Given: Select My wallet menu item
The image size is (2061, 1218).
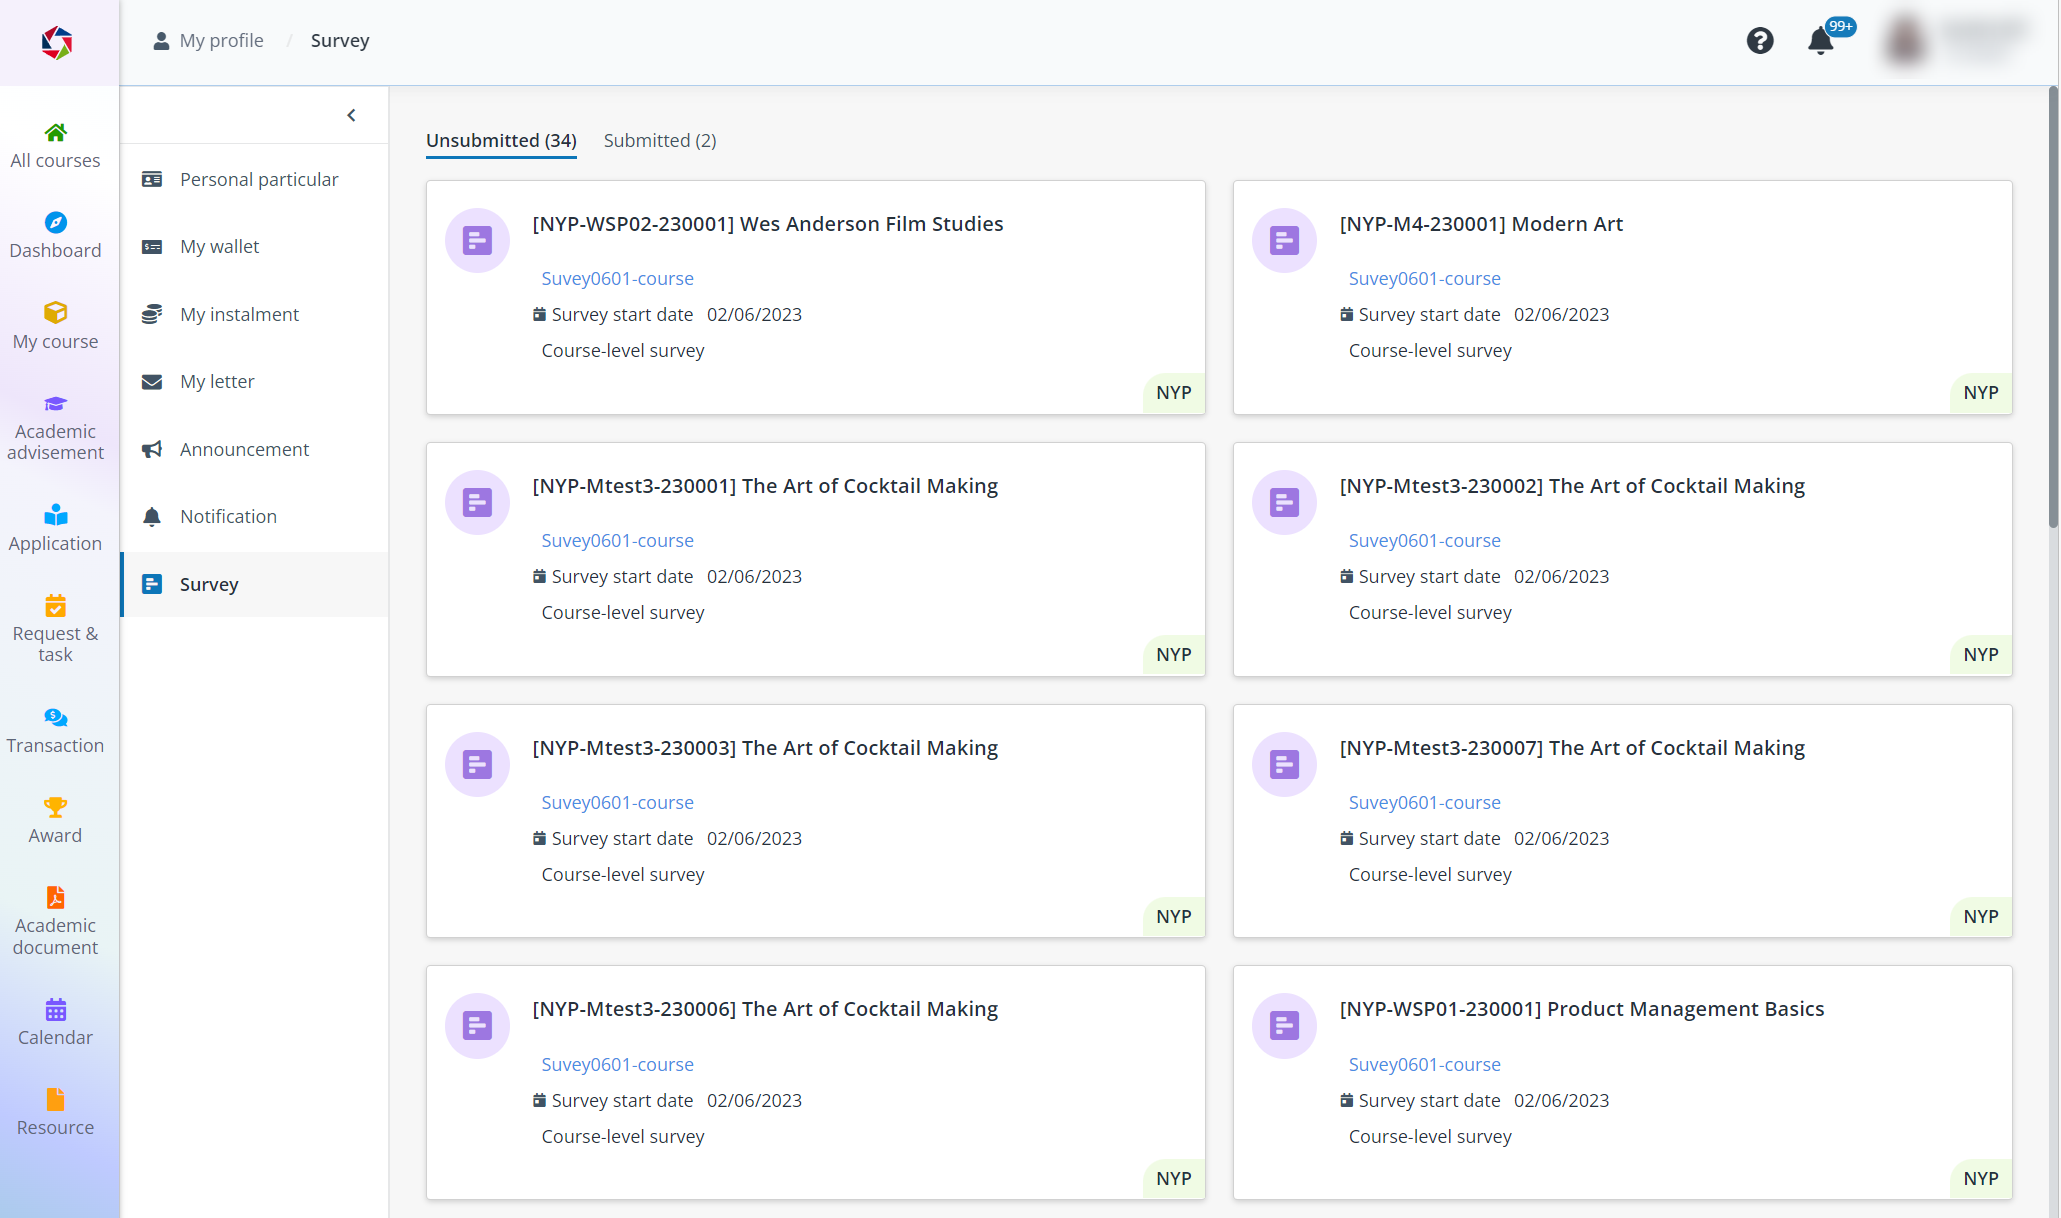Looking at the screenshot, I should 254,247.
